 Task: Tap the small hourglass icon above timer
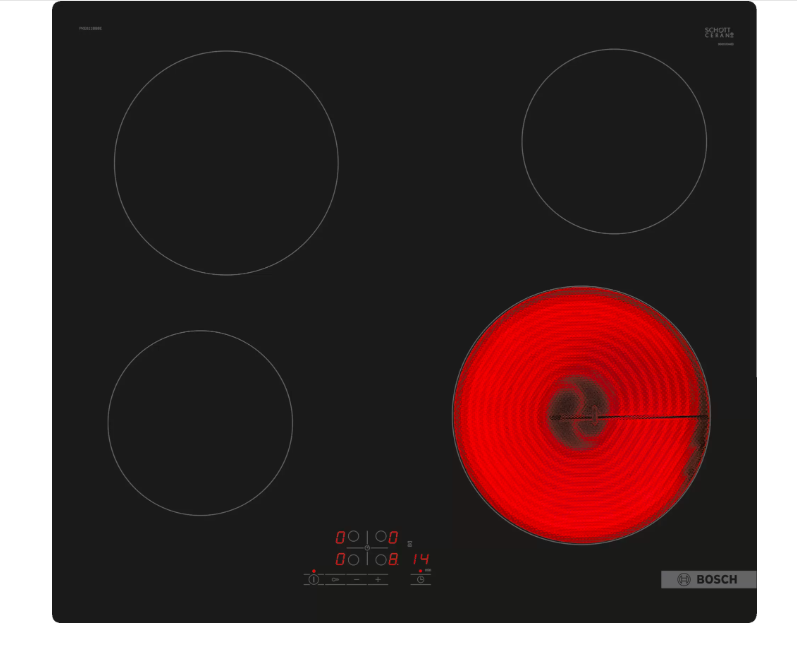point(409,543)
